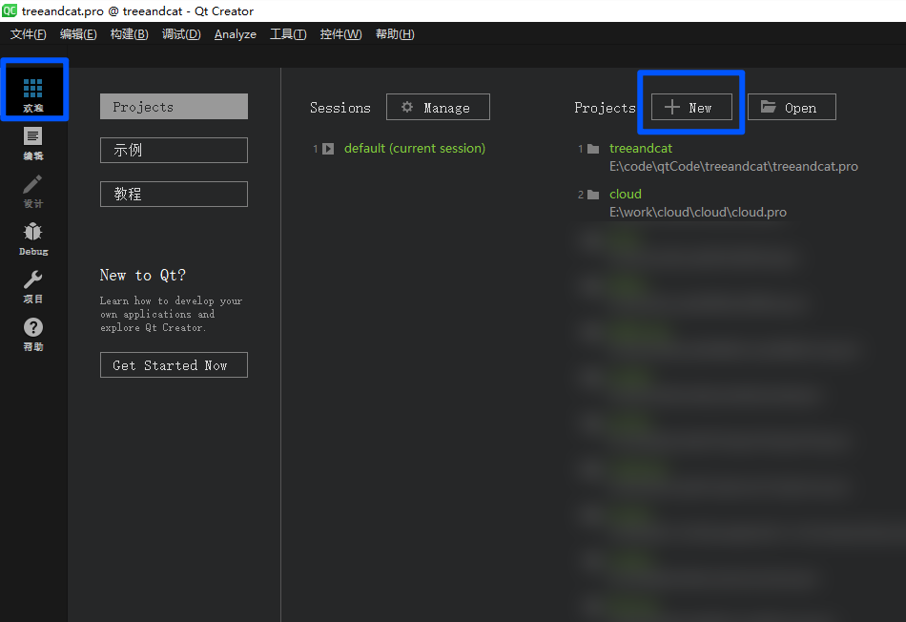Select the 示例 examples tab
Viewport: 906px width, 622px height.
click(x=174, y=150)
